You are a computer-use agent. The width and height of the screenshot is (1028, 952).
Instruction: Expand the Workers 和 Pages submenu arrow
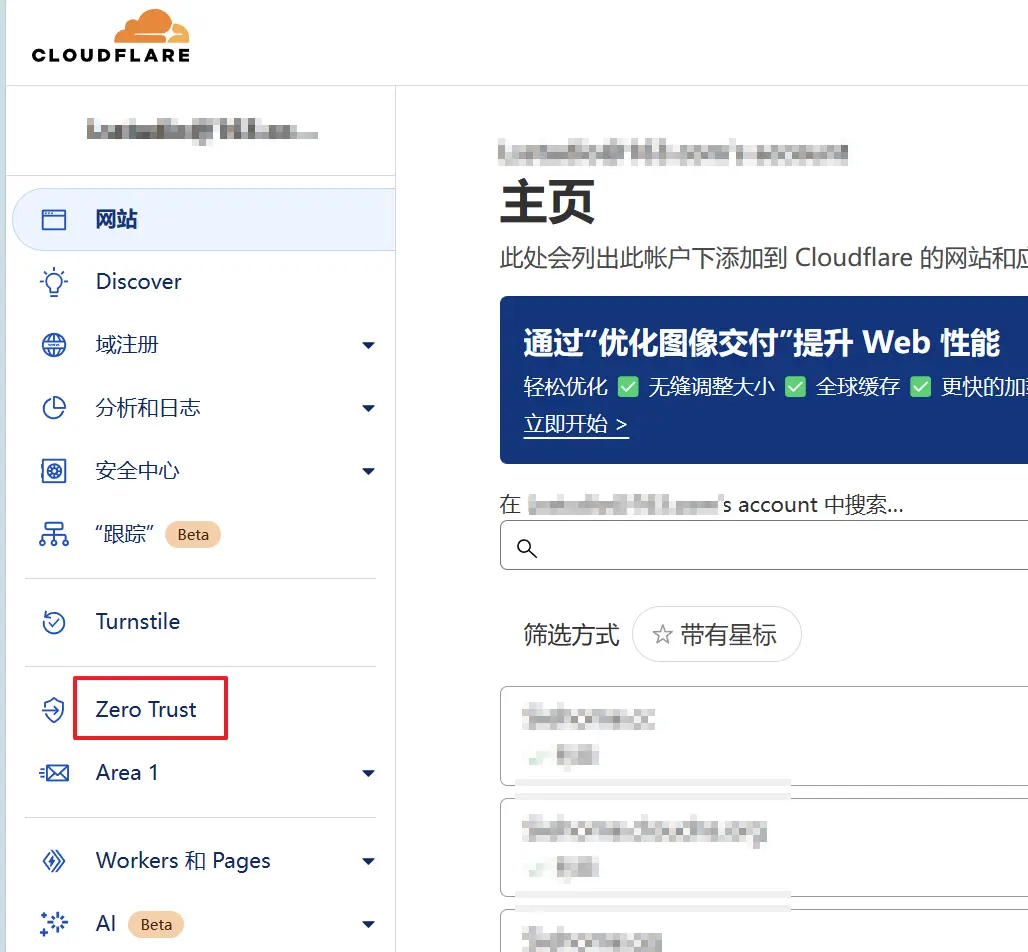(x=368, y=861)
